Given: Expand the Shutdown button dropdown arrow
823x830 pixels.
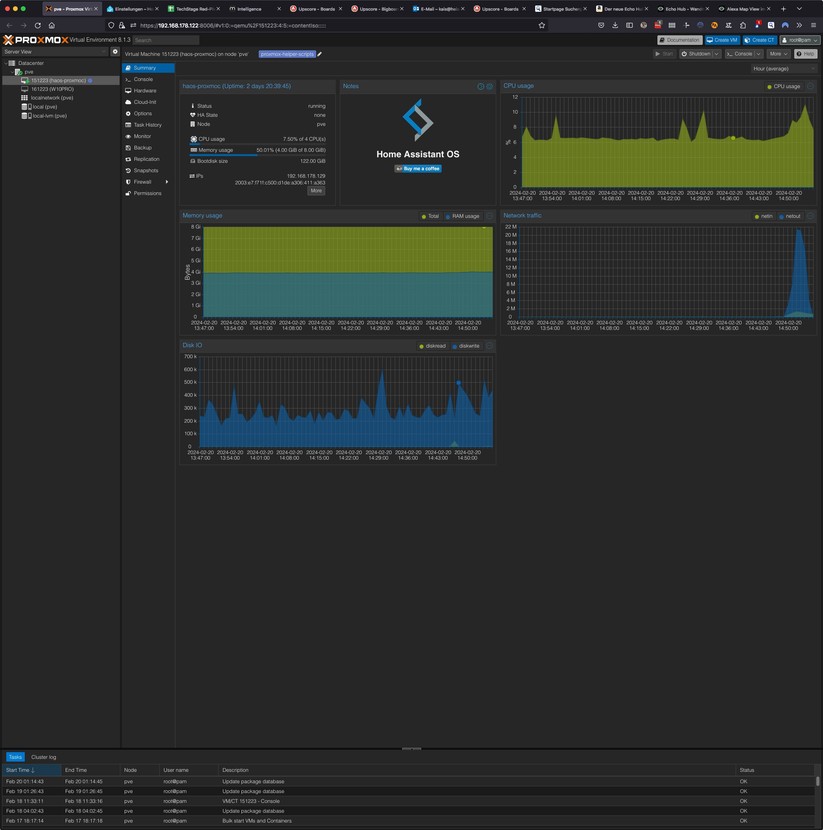Looking at the screenshot, I should tap(717, 54).
